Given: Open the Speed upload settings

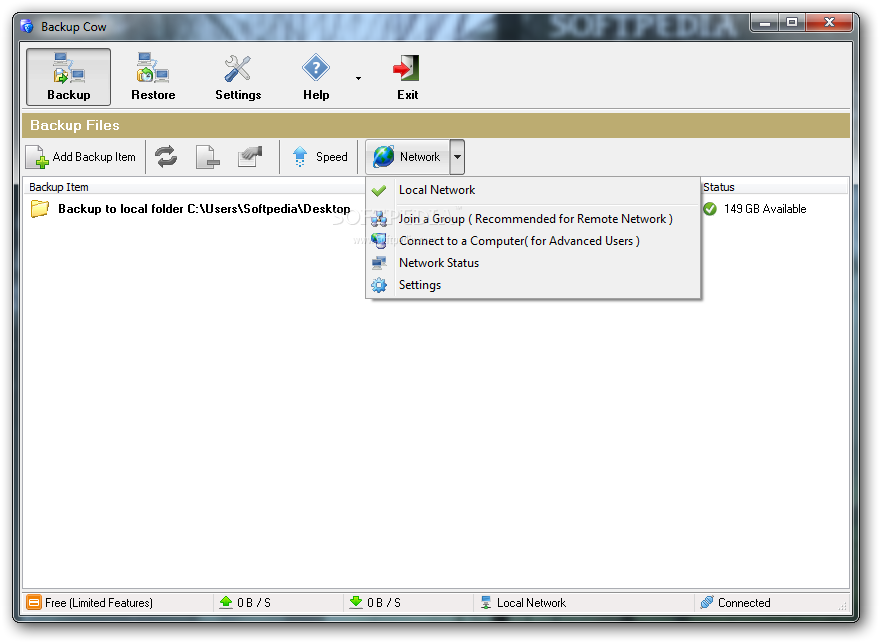Looking at the screenshot, I should [x=320, y=157].
